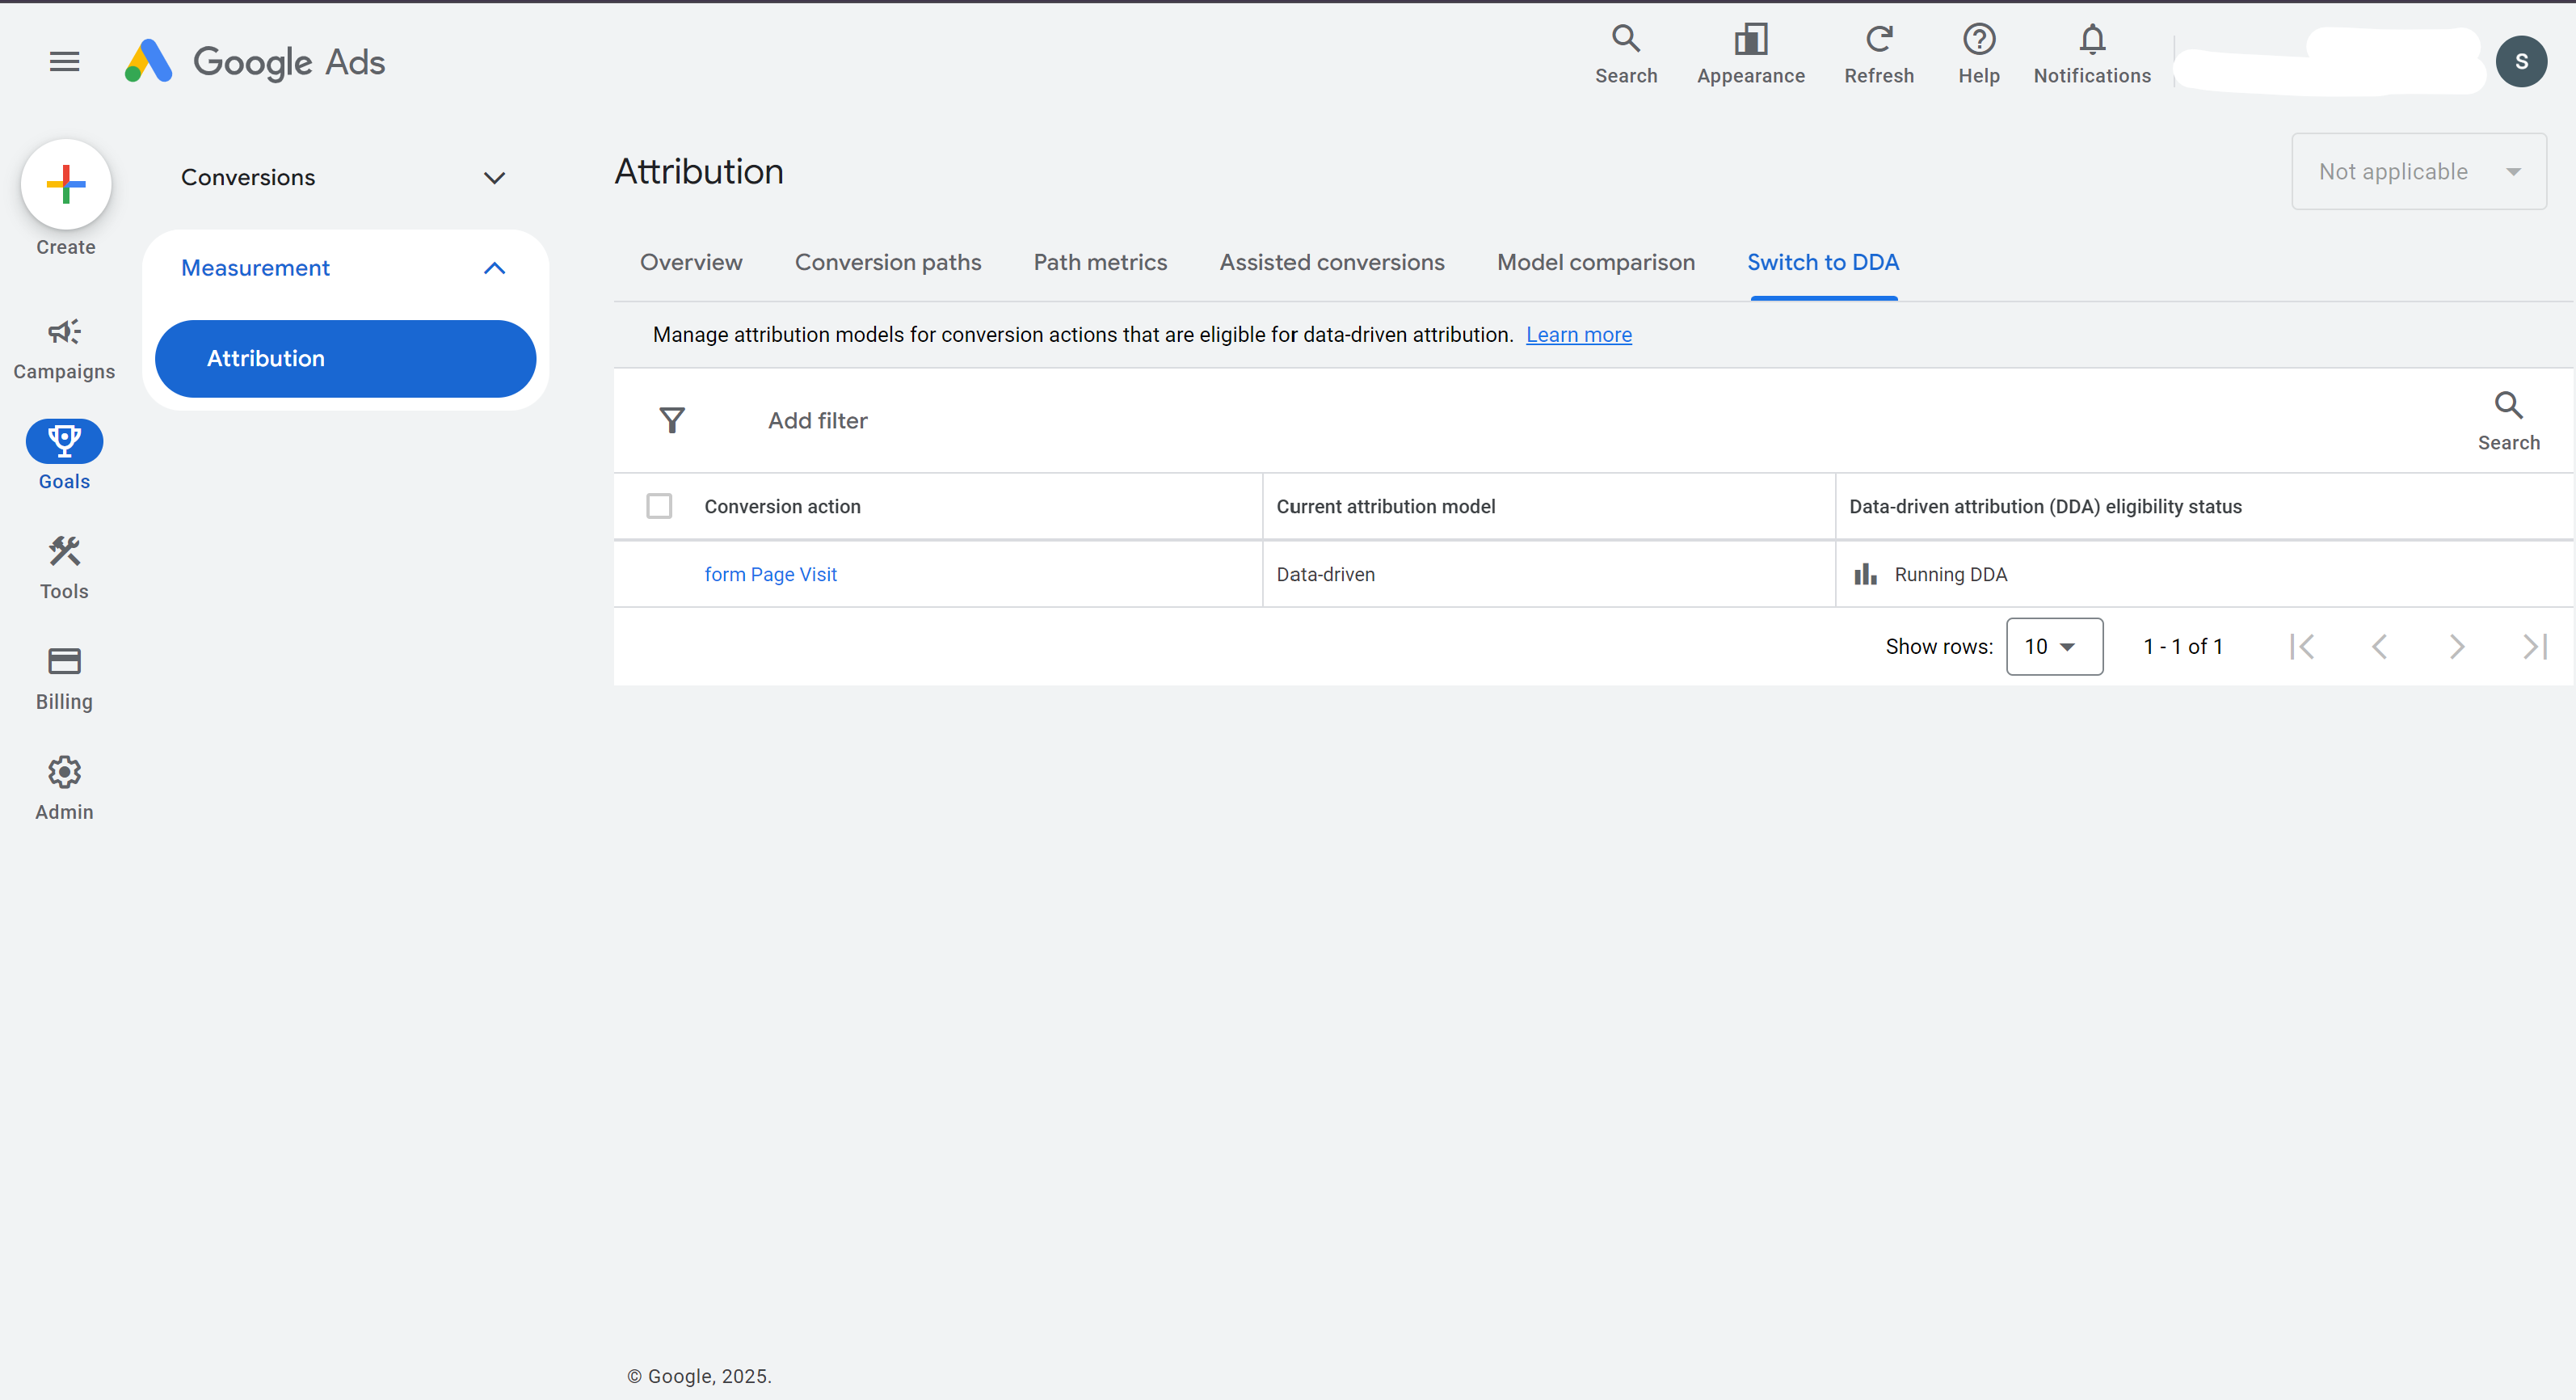Image resolution: width=2576 pixels, height=1400 pixels.
Task: Click the Create plus button
Action: (66, 185)
